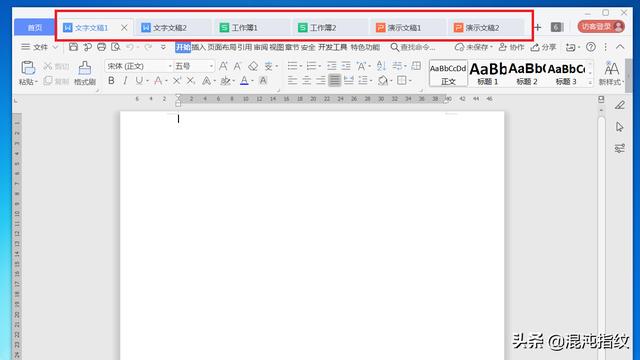Click the sort A-Z icon
This screenshot has width=640, height=360.
(381, 66)
